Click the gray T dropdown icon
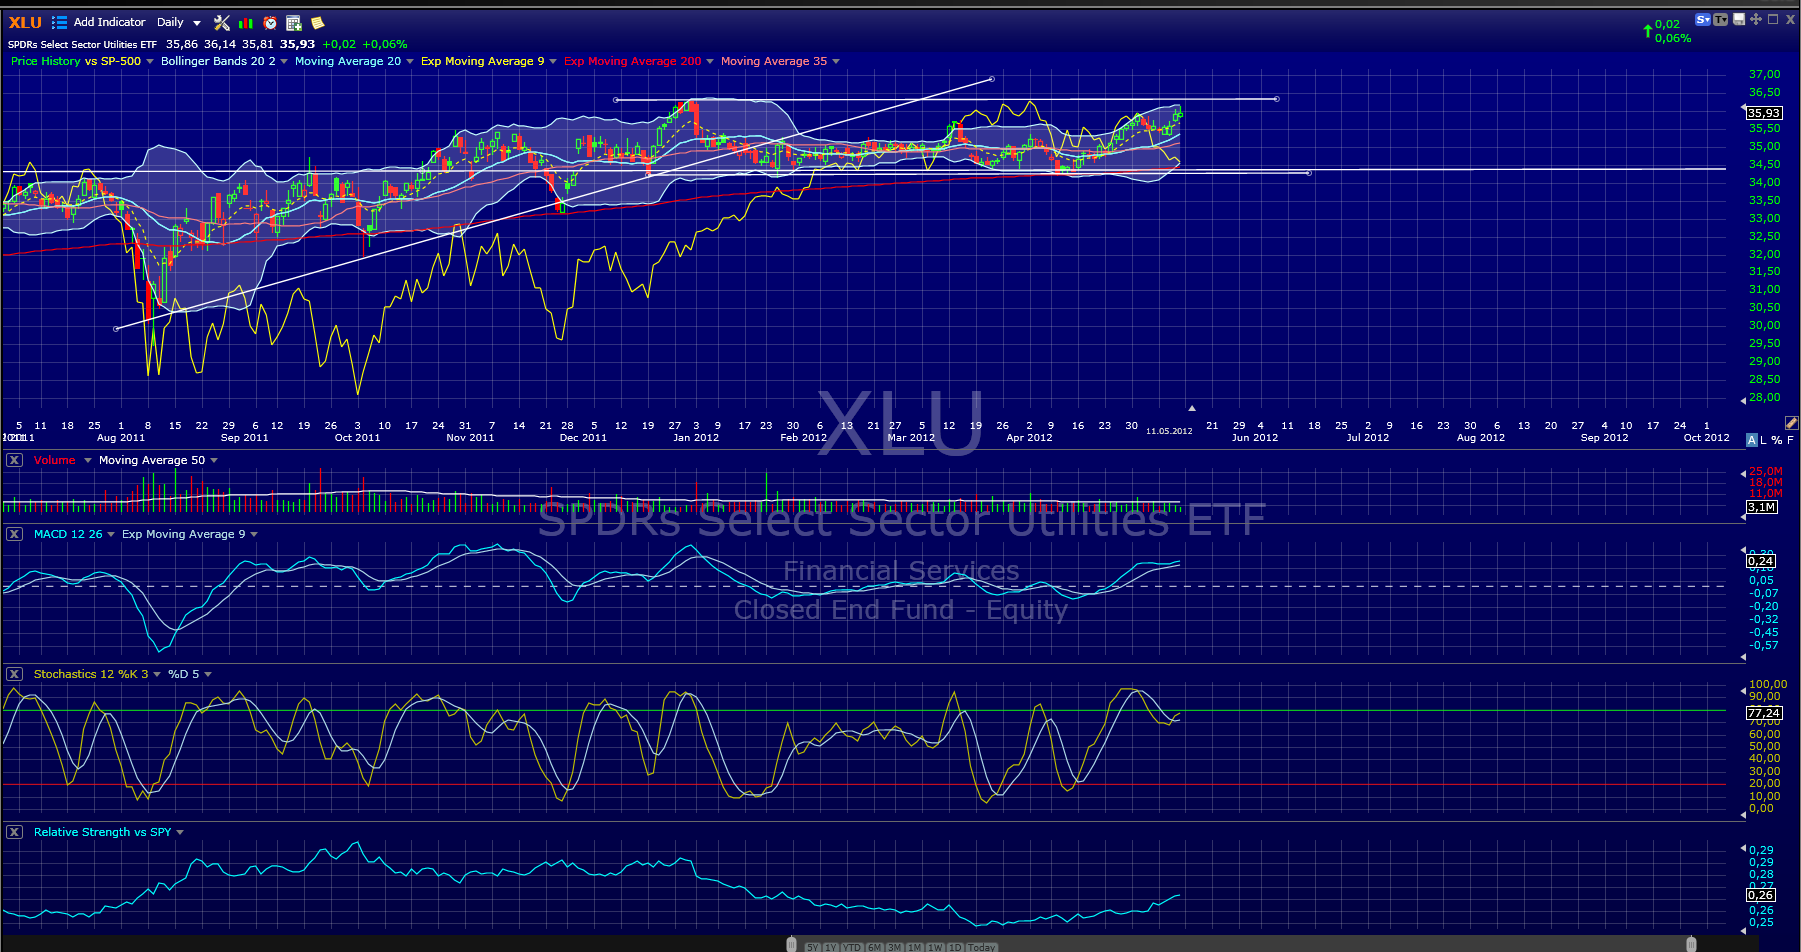The image size is (1801, 952). point(1721,19)
